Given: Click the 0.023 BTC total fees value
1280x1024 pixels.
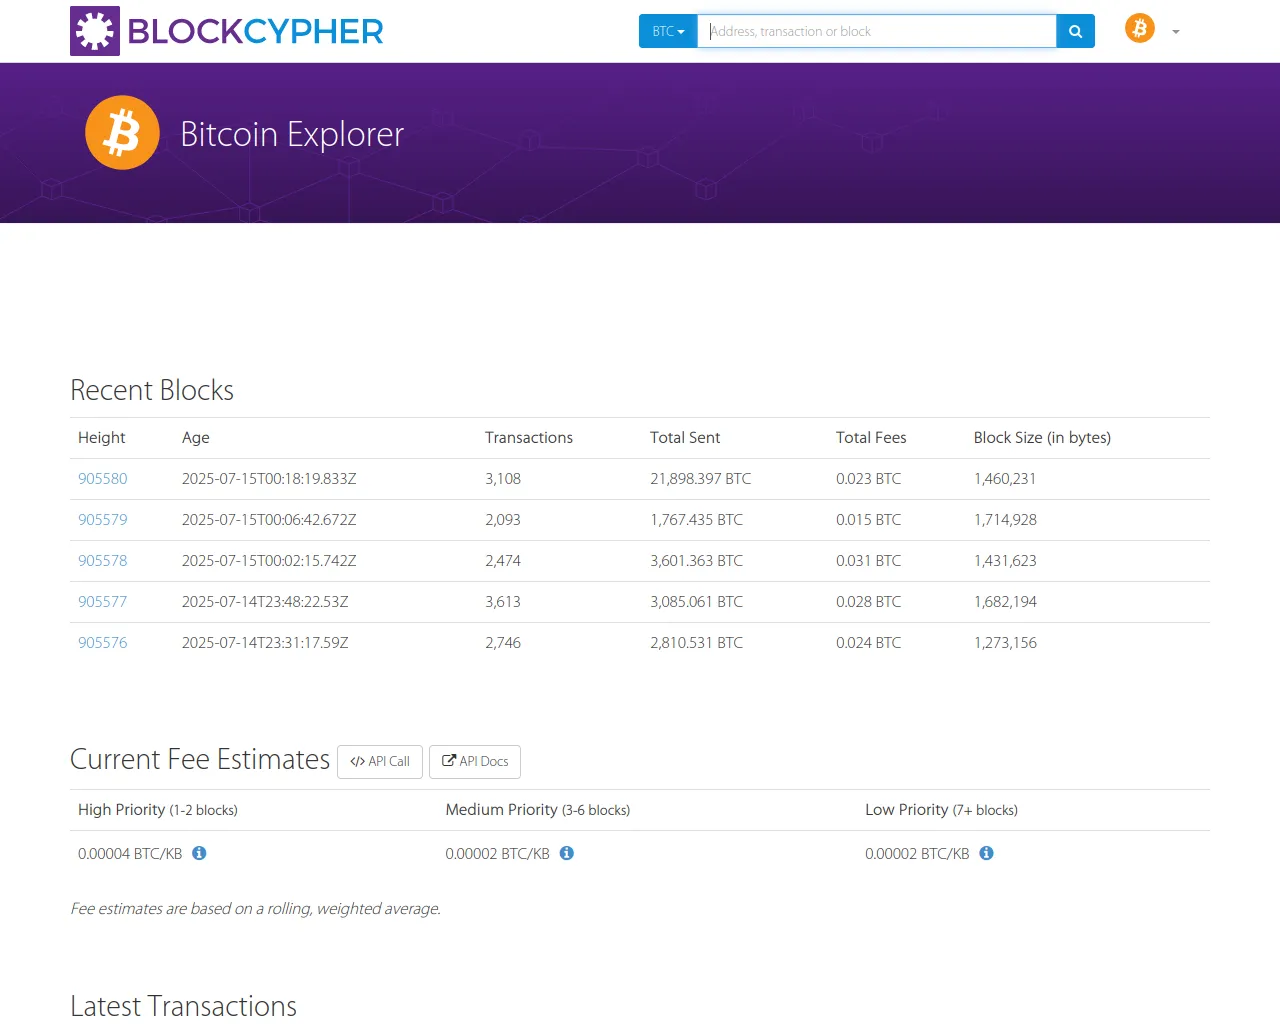Looking at the screenshot, I should [x=869, y=479].
